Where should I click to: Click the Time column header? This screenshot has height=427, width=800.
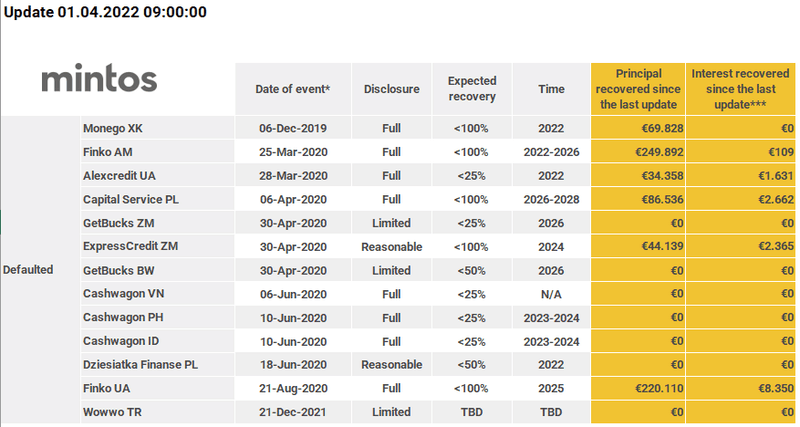click(551, 89)
